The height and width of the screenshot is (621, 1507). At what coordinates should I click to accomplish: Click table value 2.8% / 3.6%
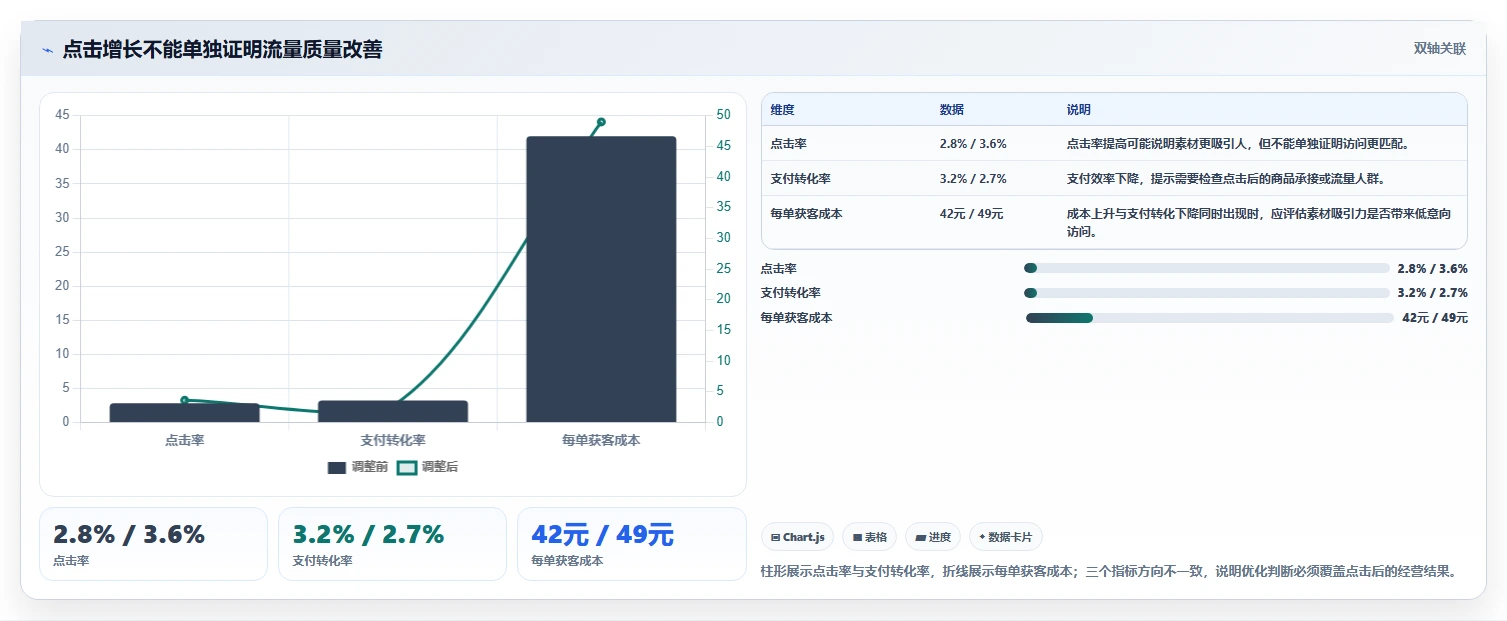click(x=973, y=143)
